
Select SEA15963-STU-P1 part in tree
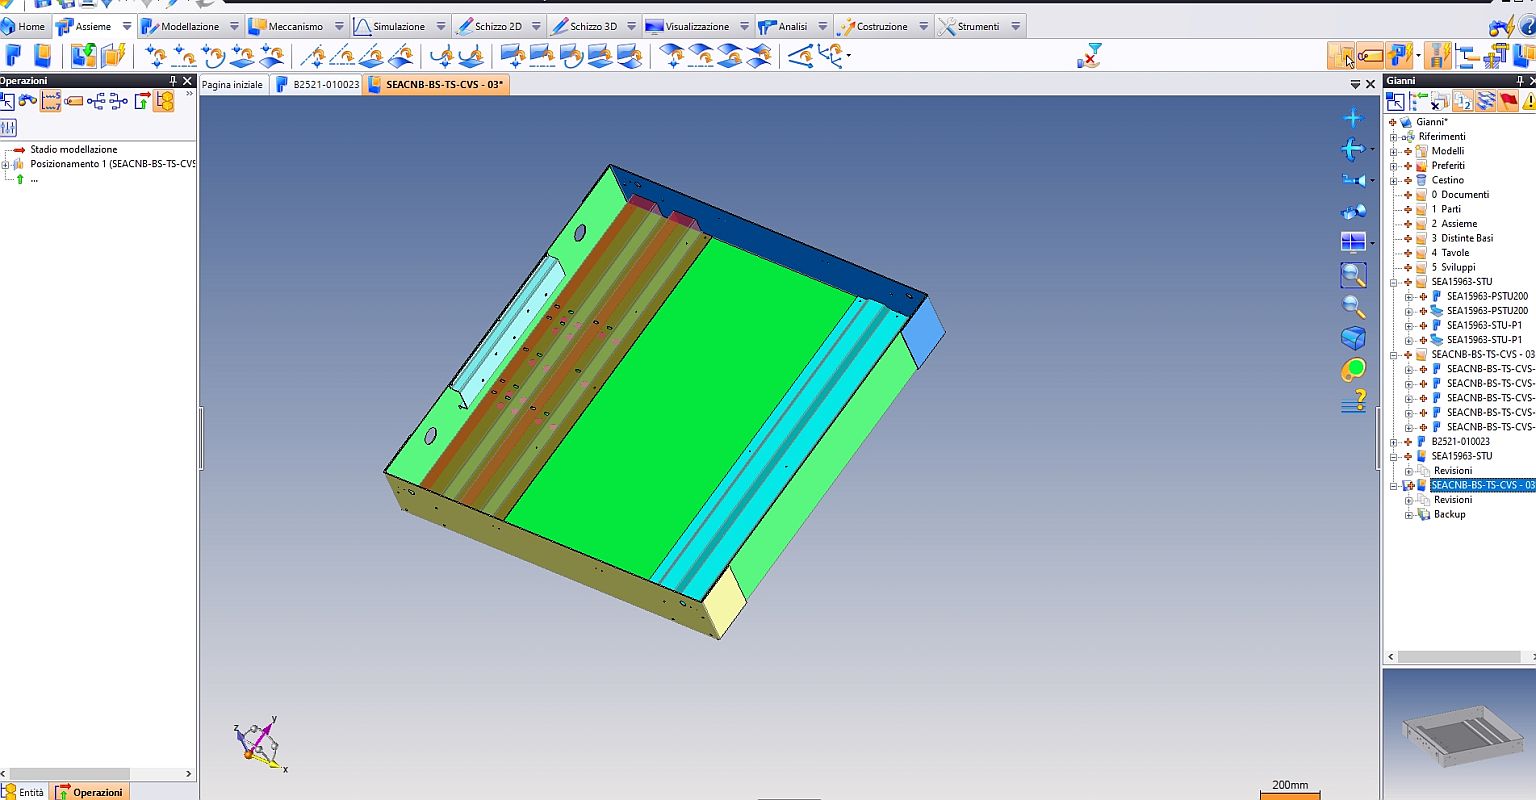[1484, 325]
